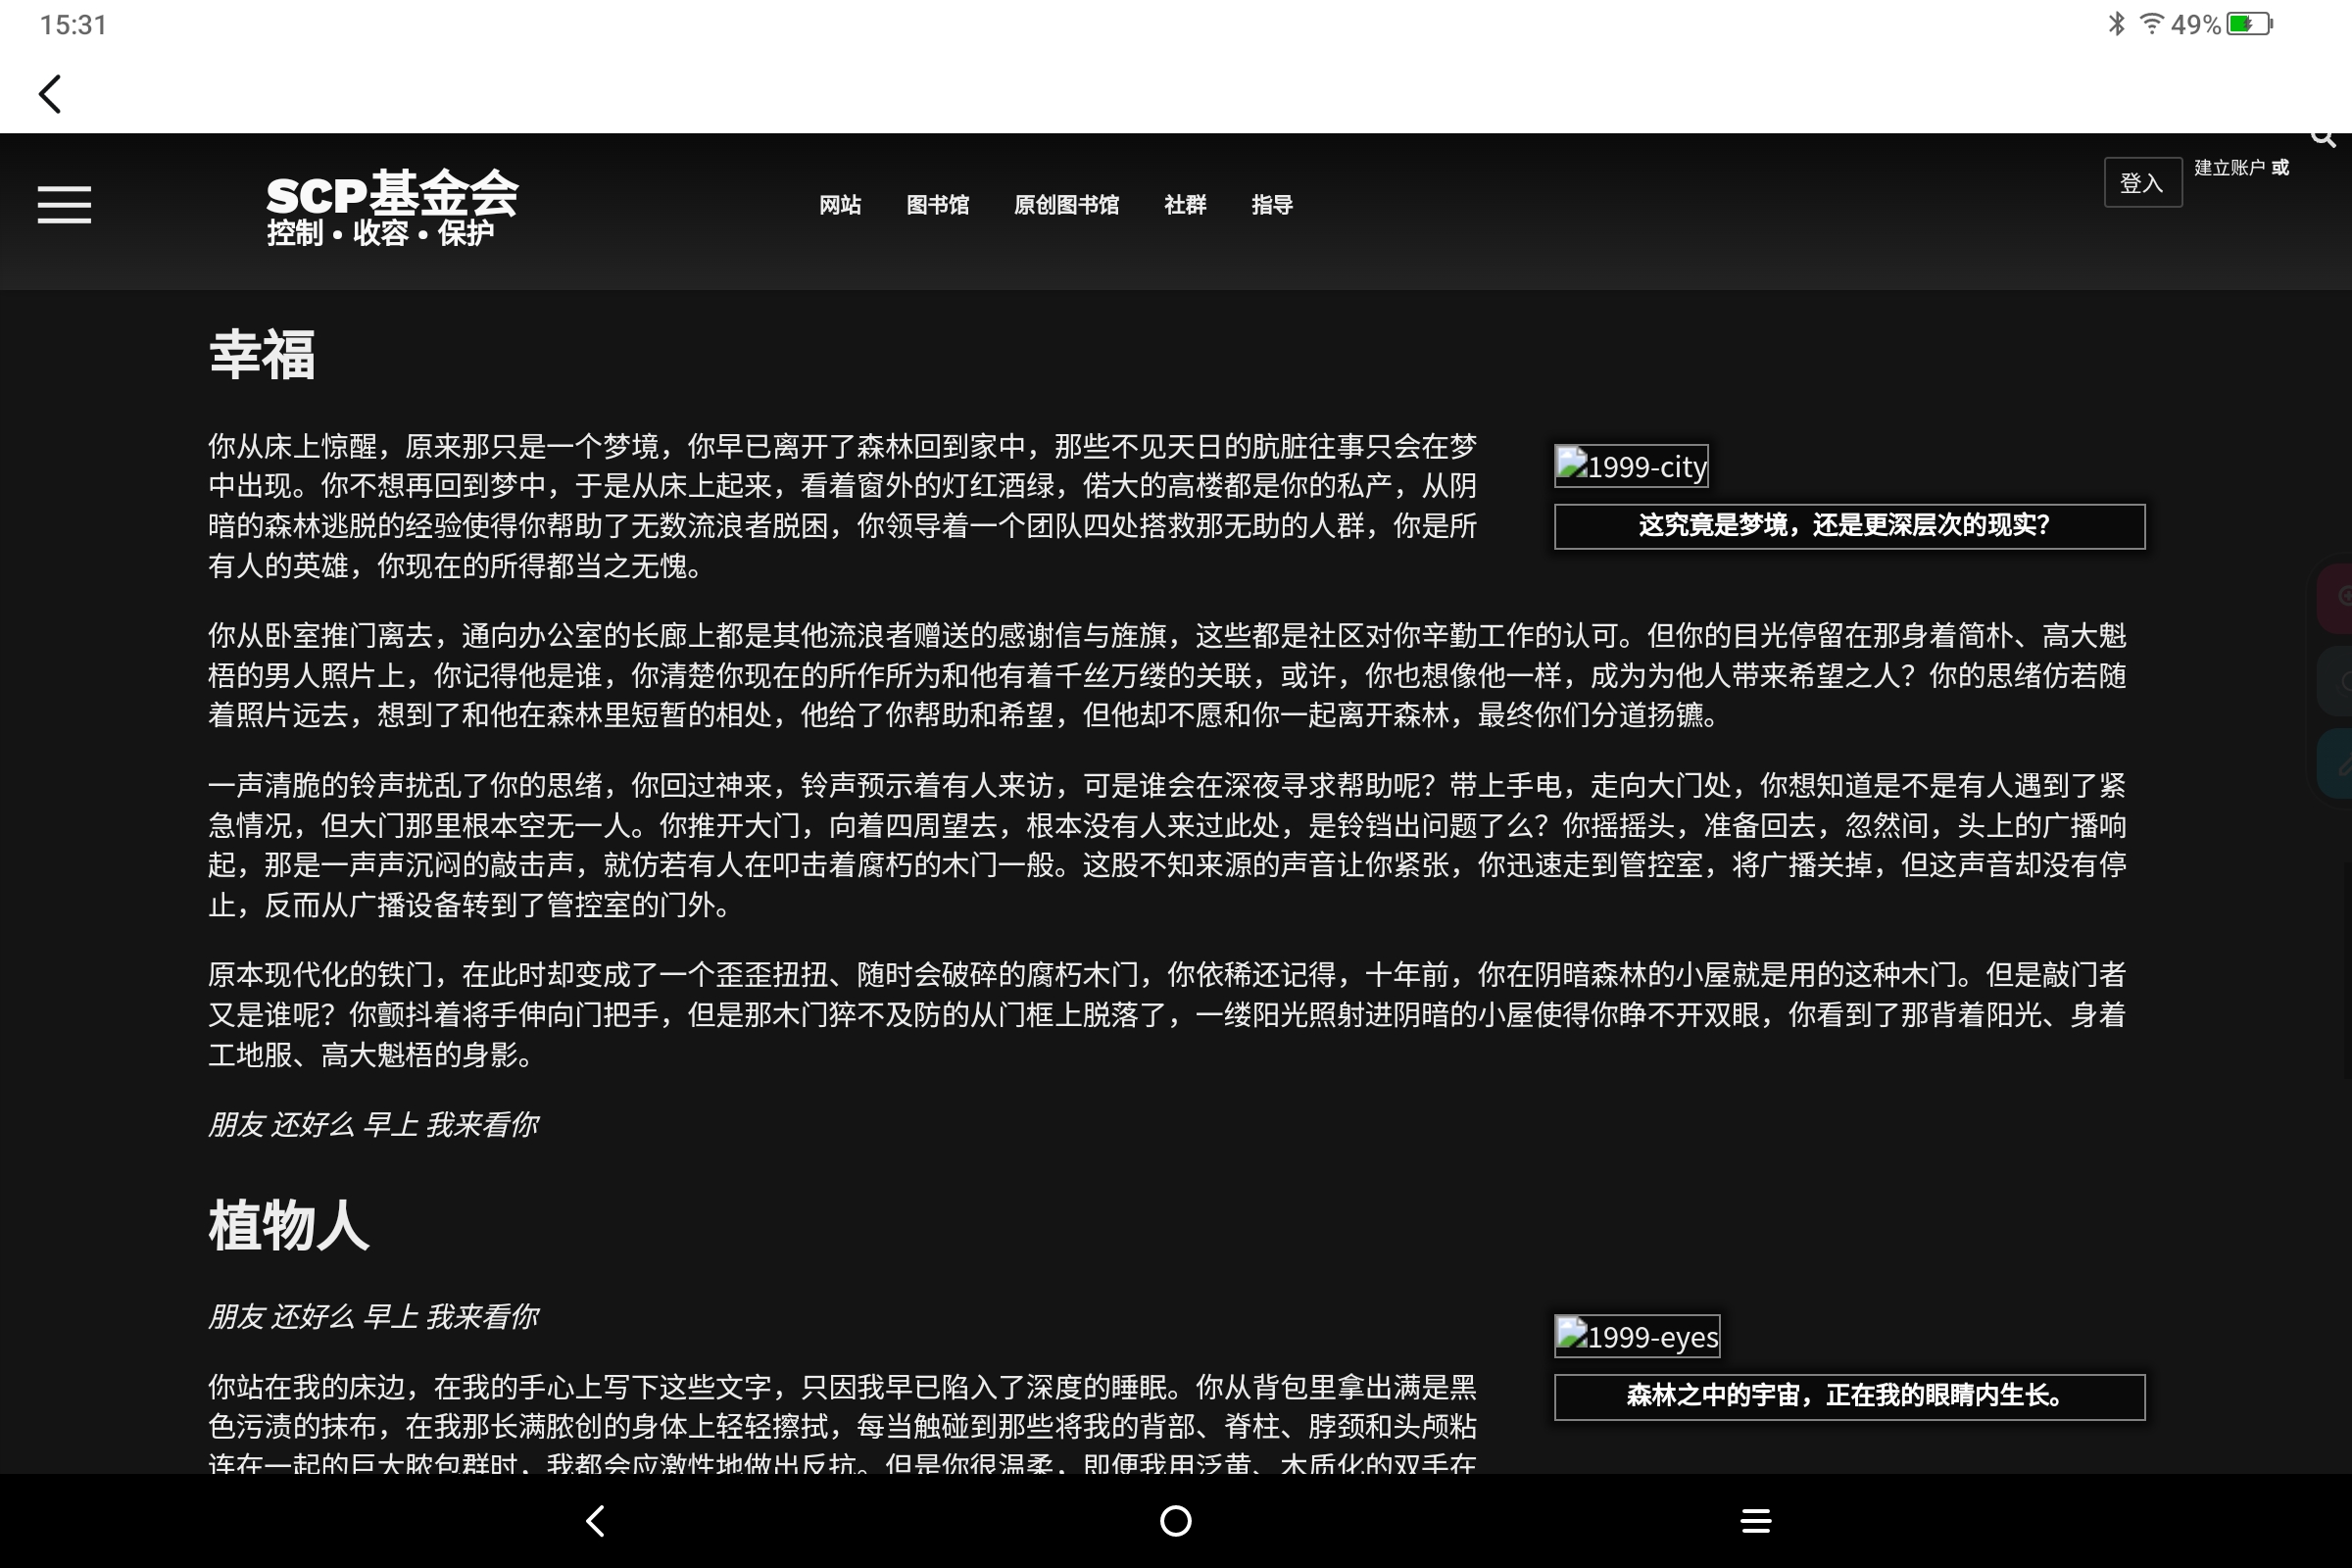2352x1568 pixels.
Task: Open the broken 1999-city image
Action: click(x=1631, y=466)
